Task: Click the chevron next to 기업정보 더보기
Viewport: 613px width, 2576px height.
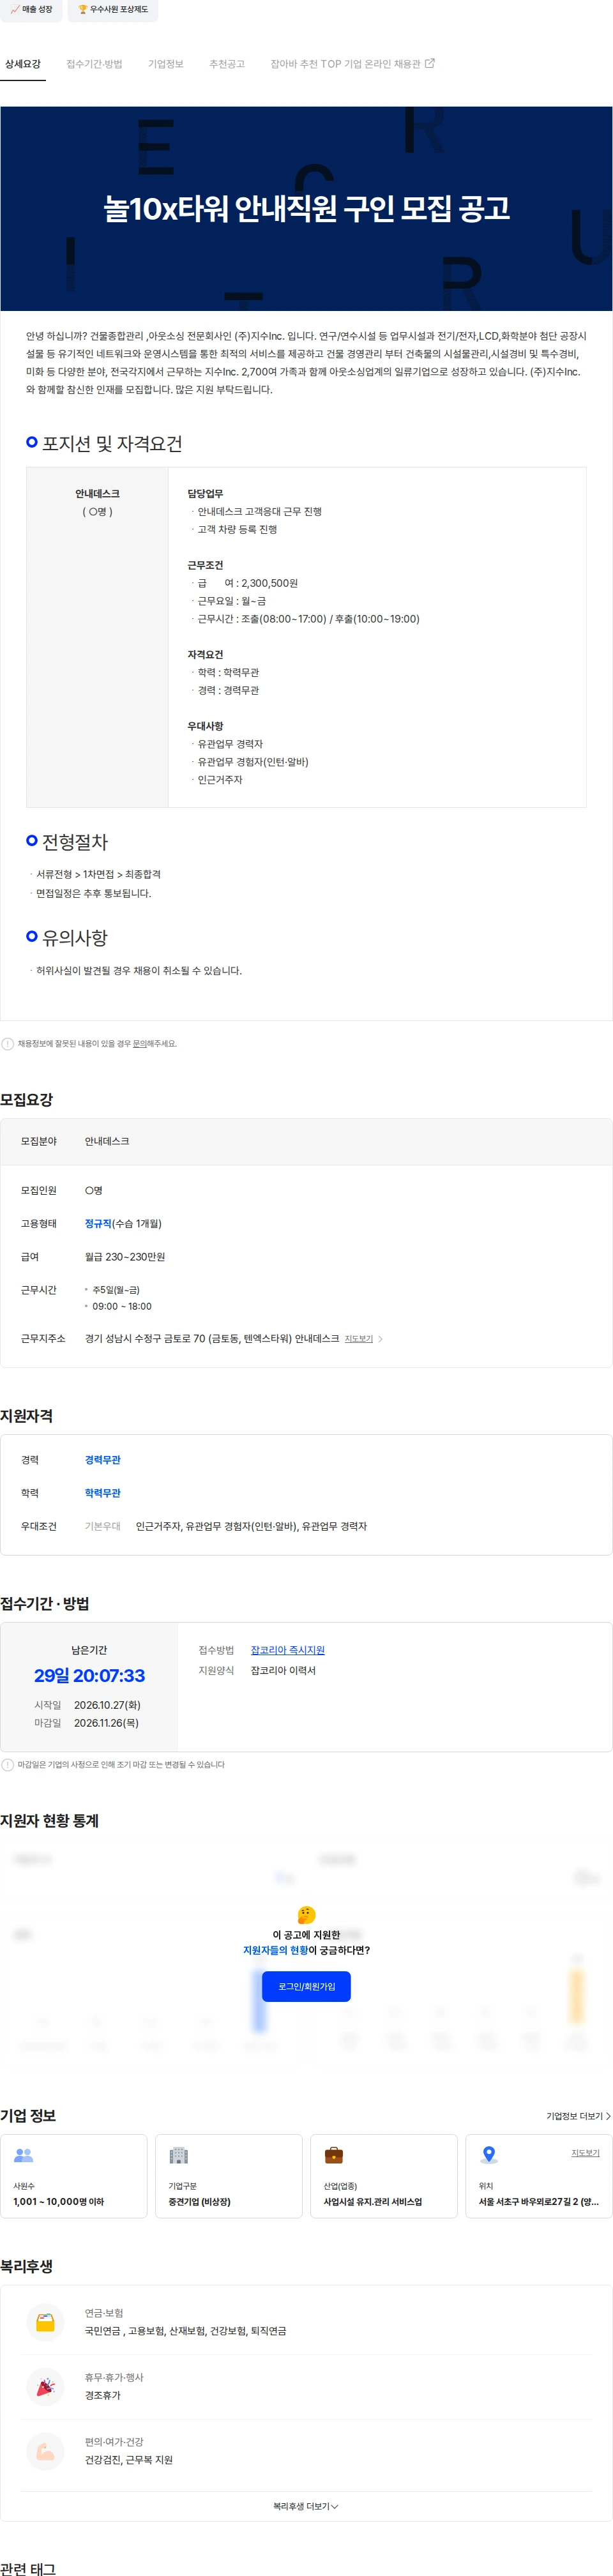Action: [608, 2116]
